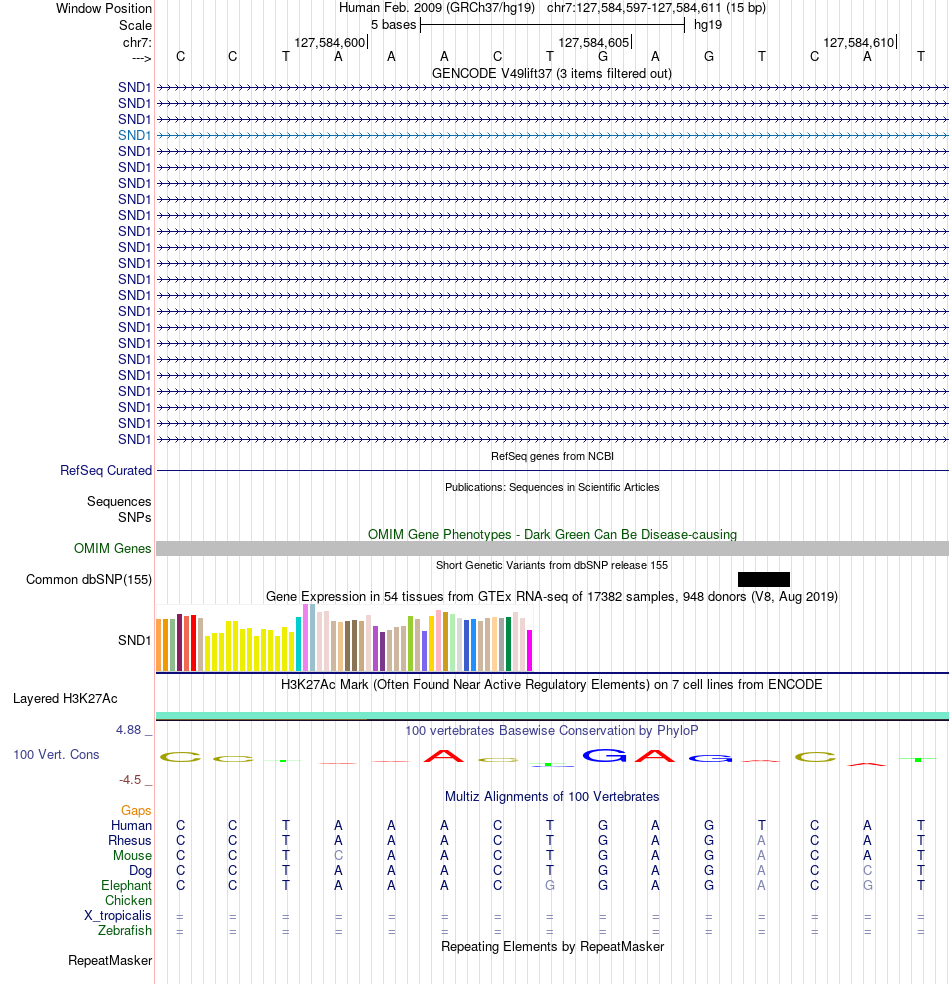Viewport: 950px width, 984px height.
Task: Click chr7:127,584,597-127,584,611 (15 bp) coordinates text
Action: (656, 8)
